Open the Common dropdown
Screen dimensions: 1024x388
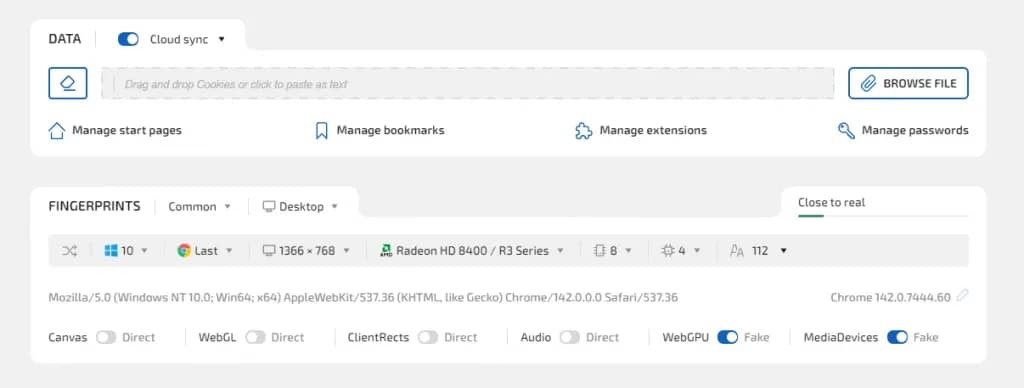pos(200,206)
